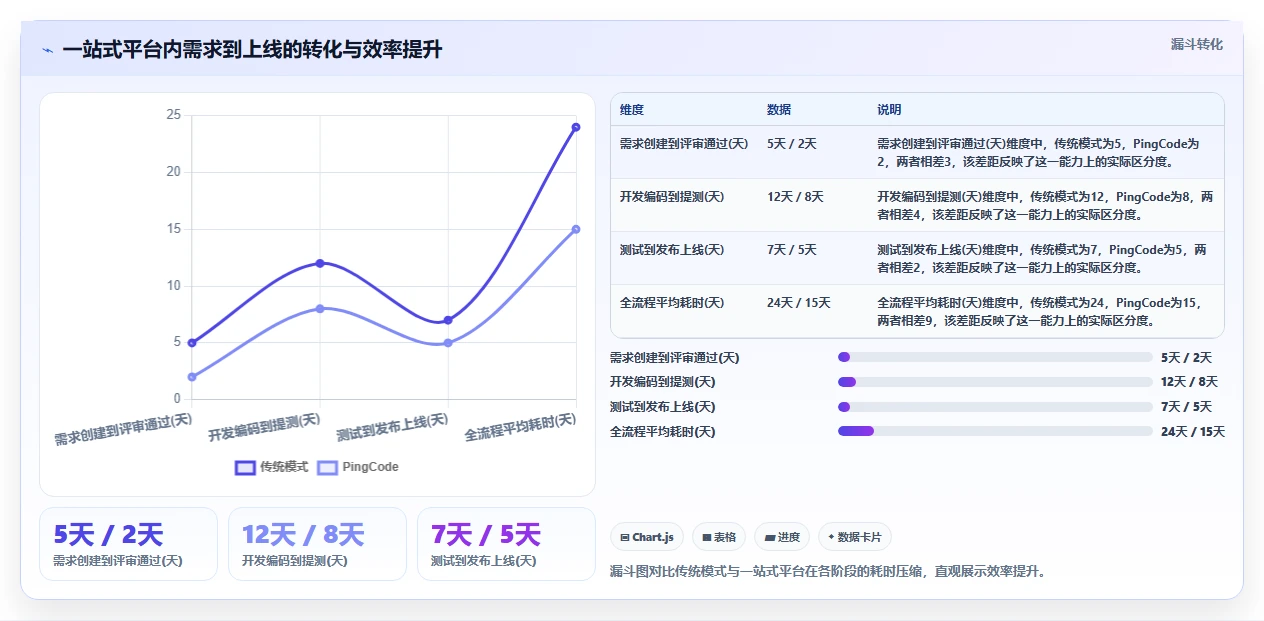Click 全流程平均耗时(天) in the table's 维度 column
The image size is (1264, 621).
(672, 303)
